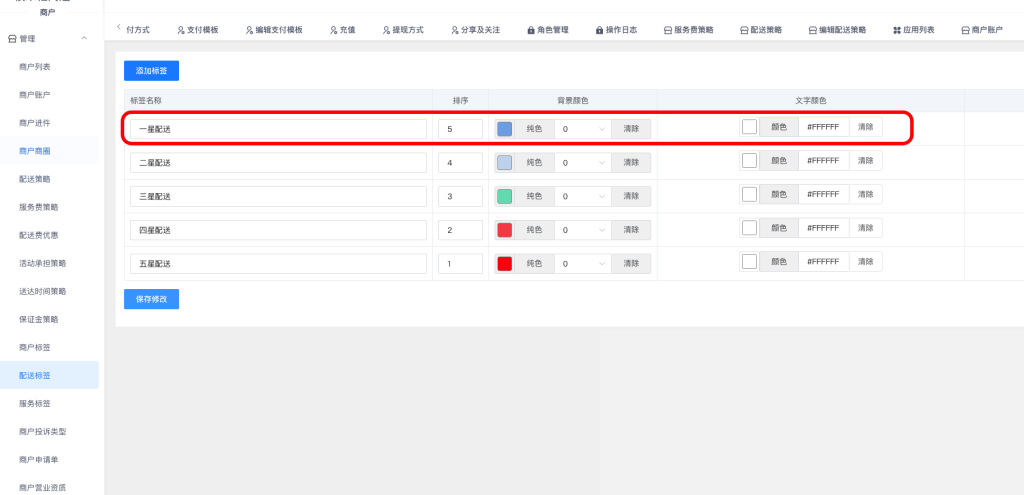Open 商户标签 in the sidebar
The width and height of the screenshot is (1024, 495).
(x=34, y=347)
